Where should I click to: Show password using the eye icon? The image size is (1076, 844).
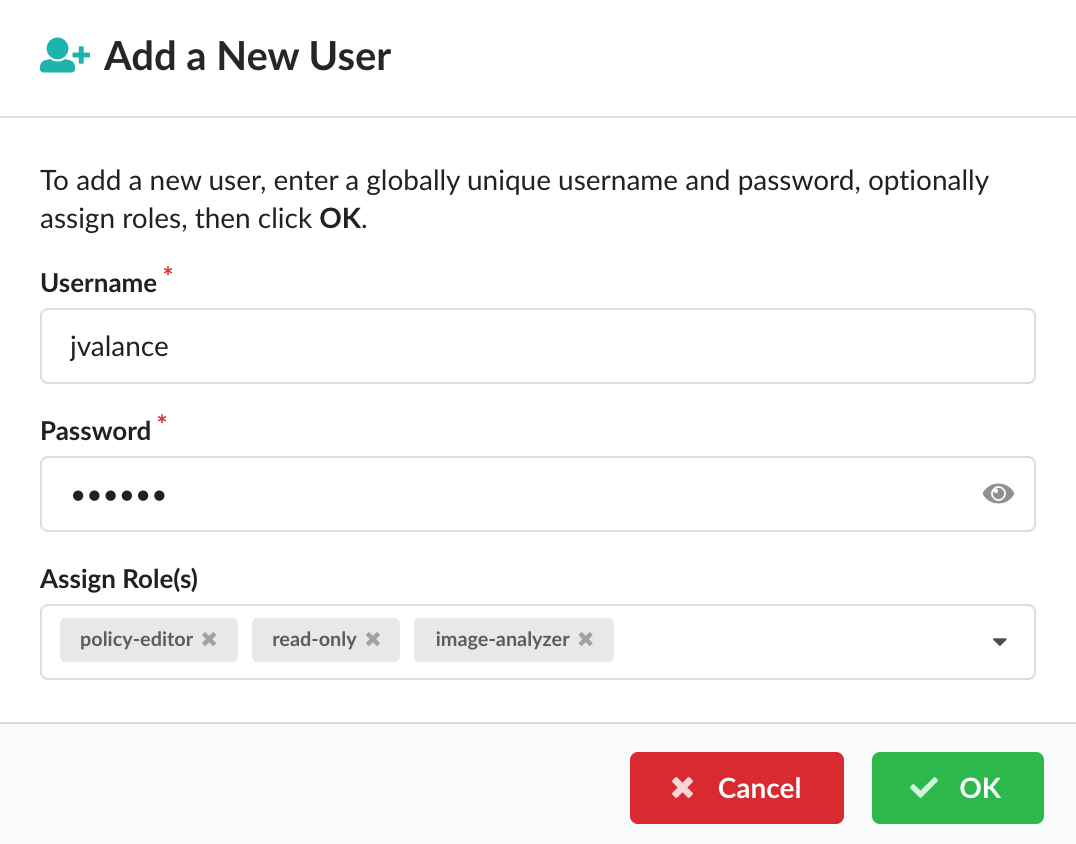(998, 493)
